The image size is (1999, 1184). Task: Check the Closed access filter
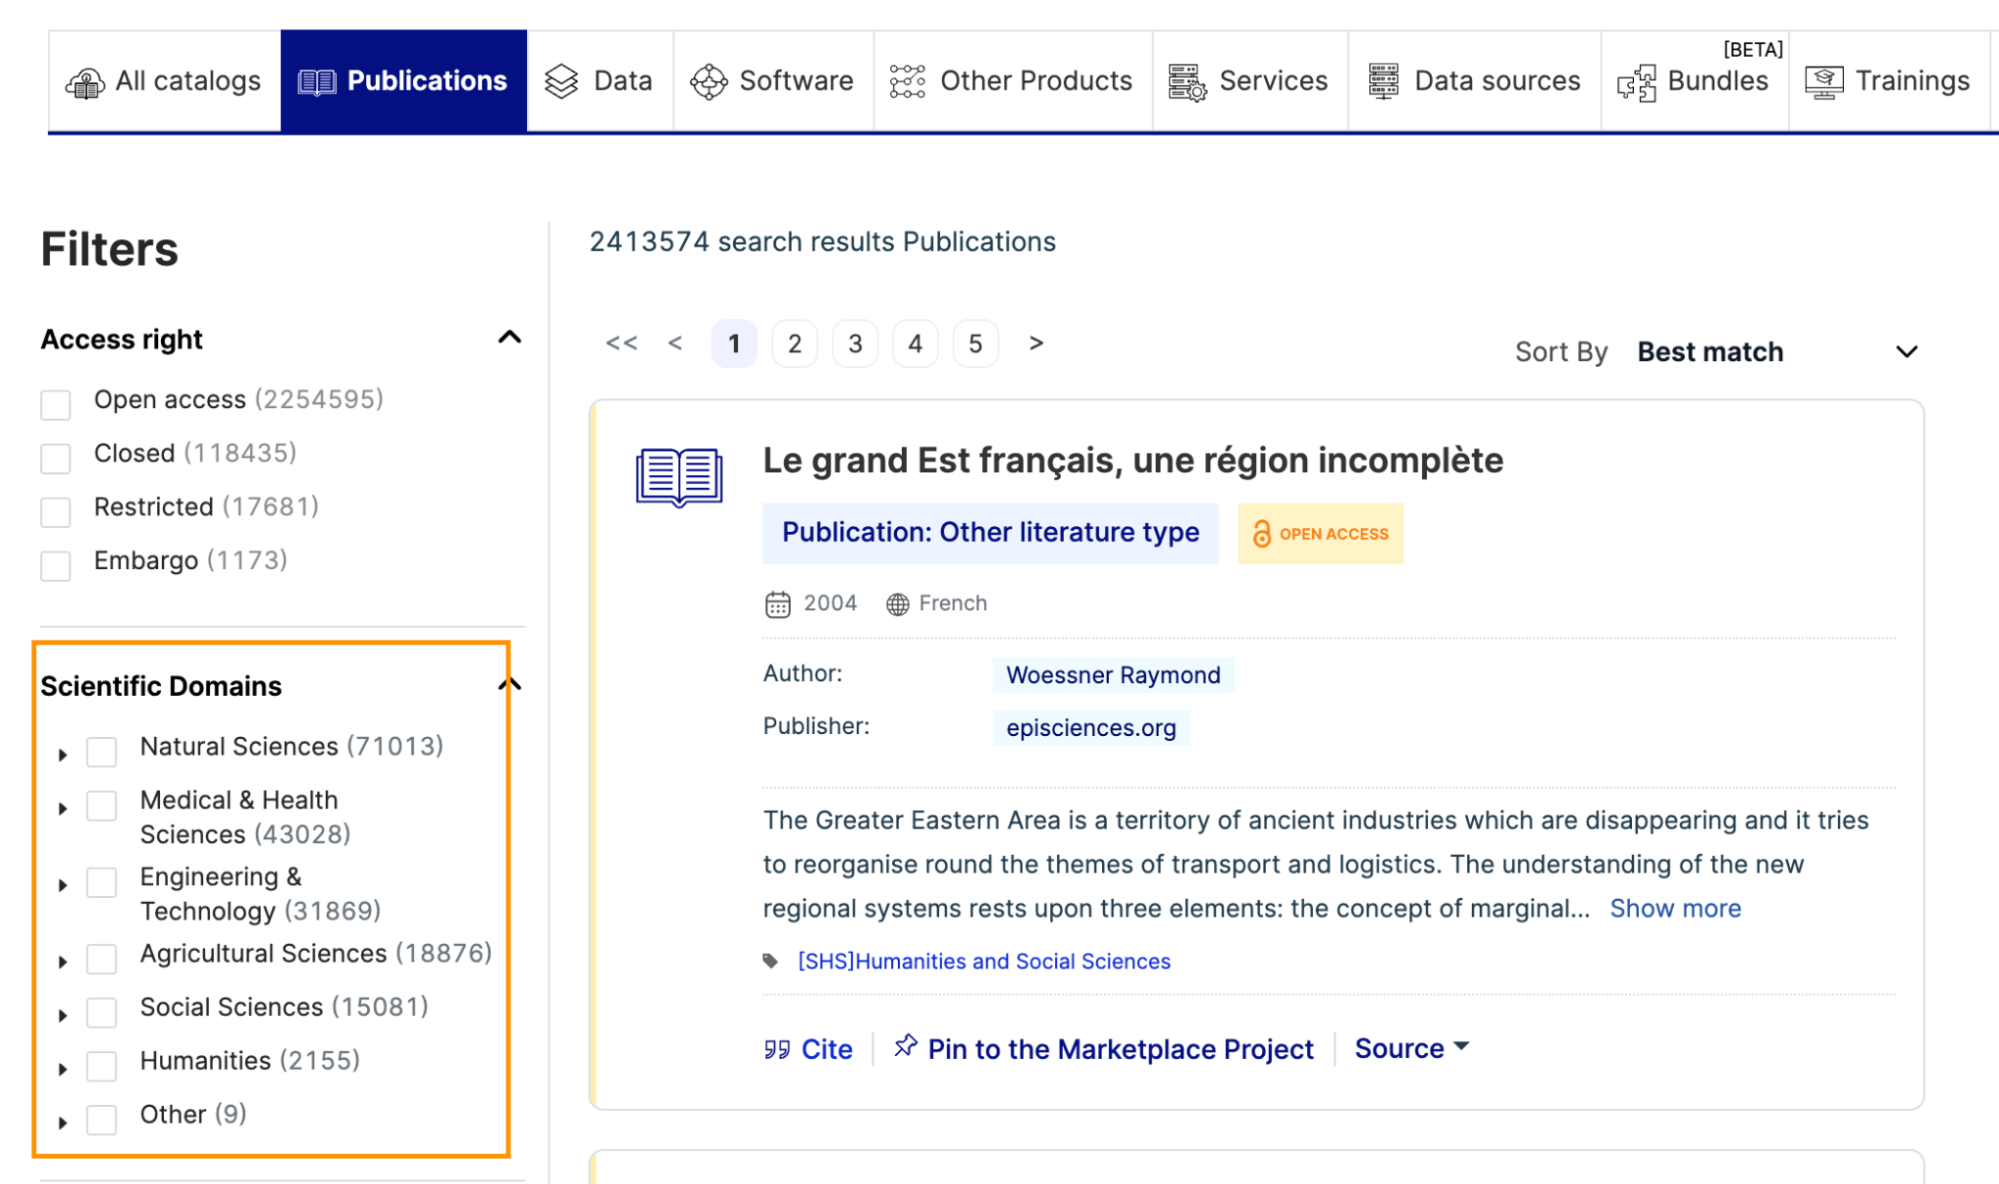(x=56, y=459)
